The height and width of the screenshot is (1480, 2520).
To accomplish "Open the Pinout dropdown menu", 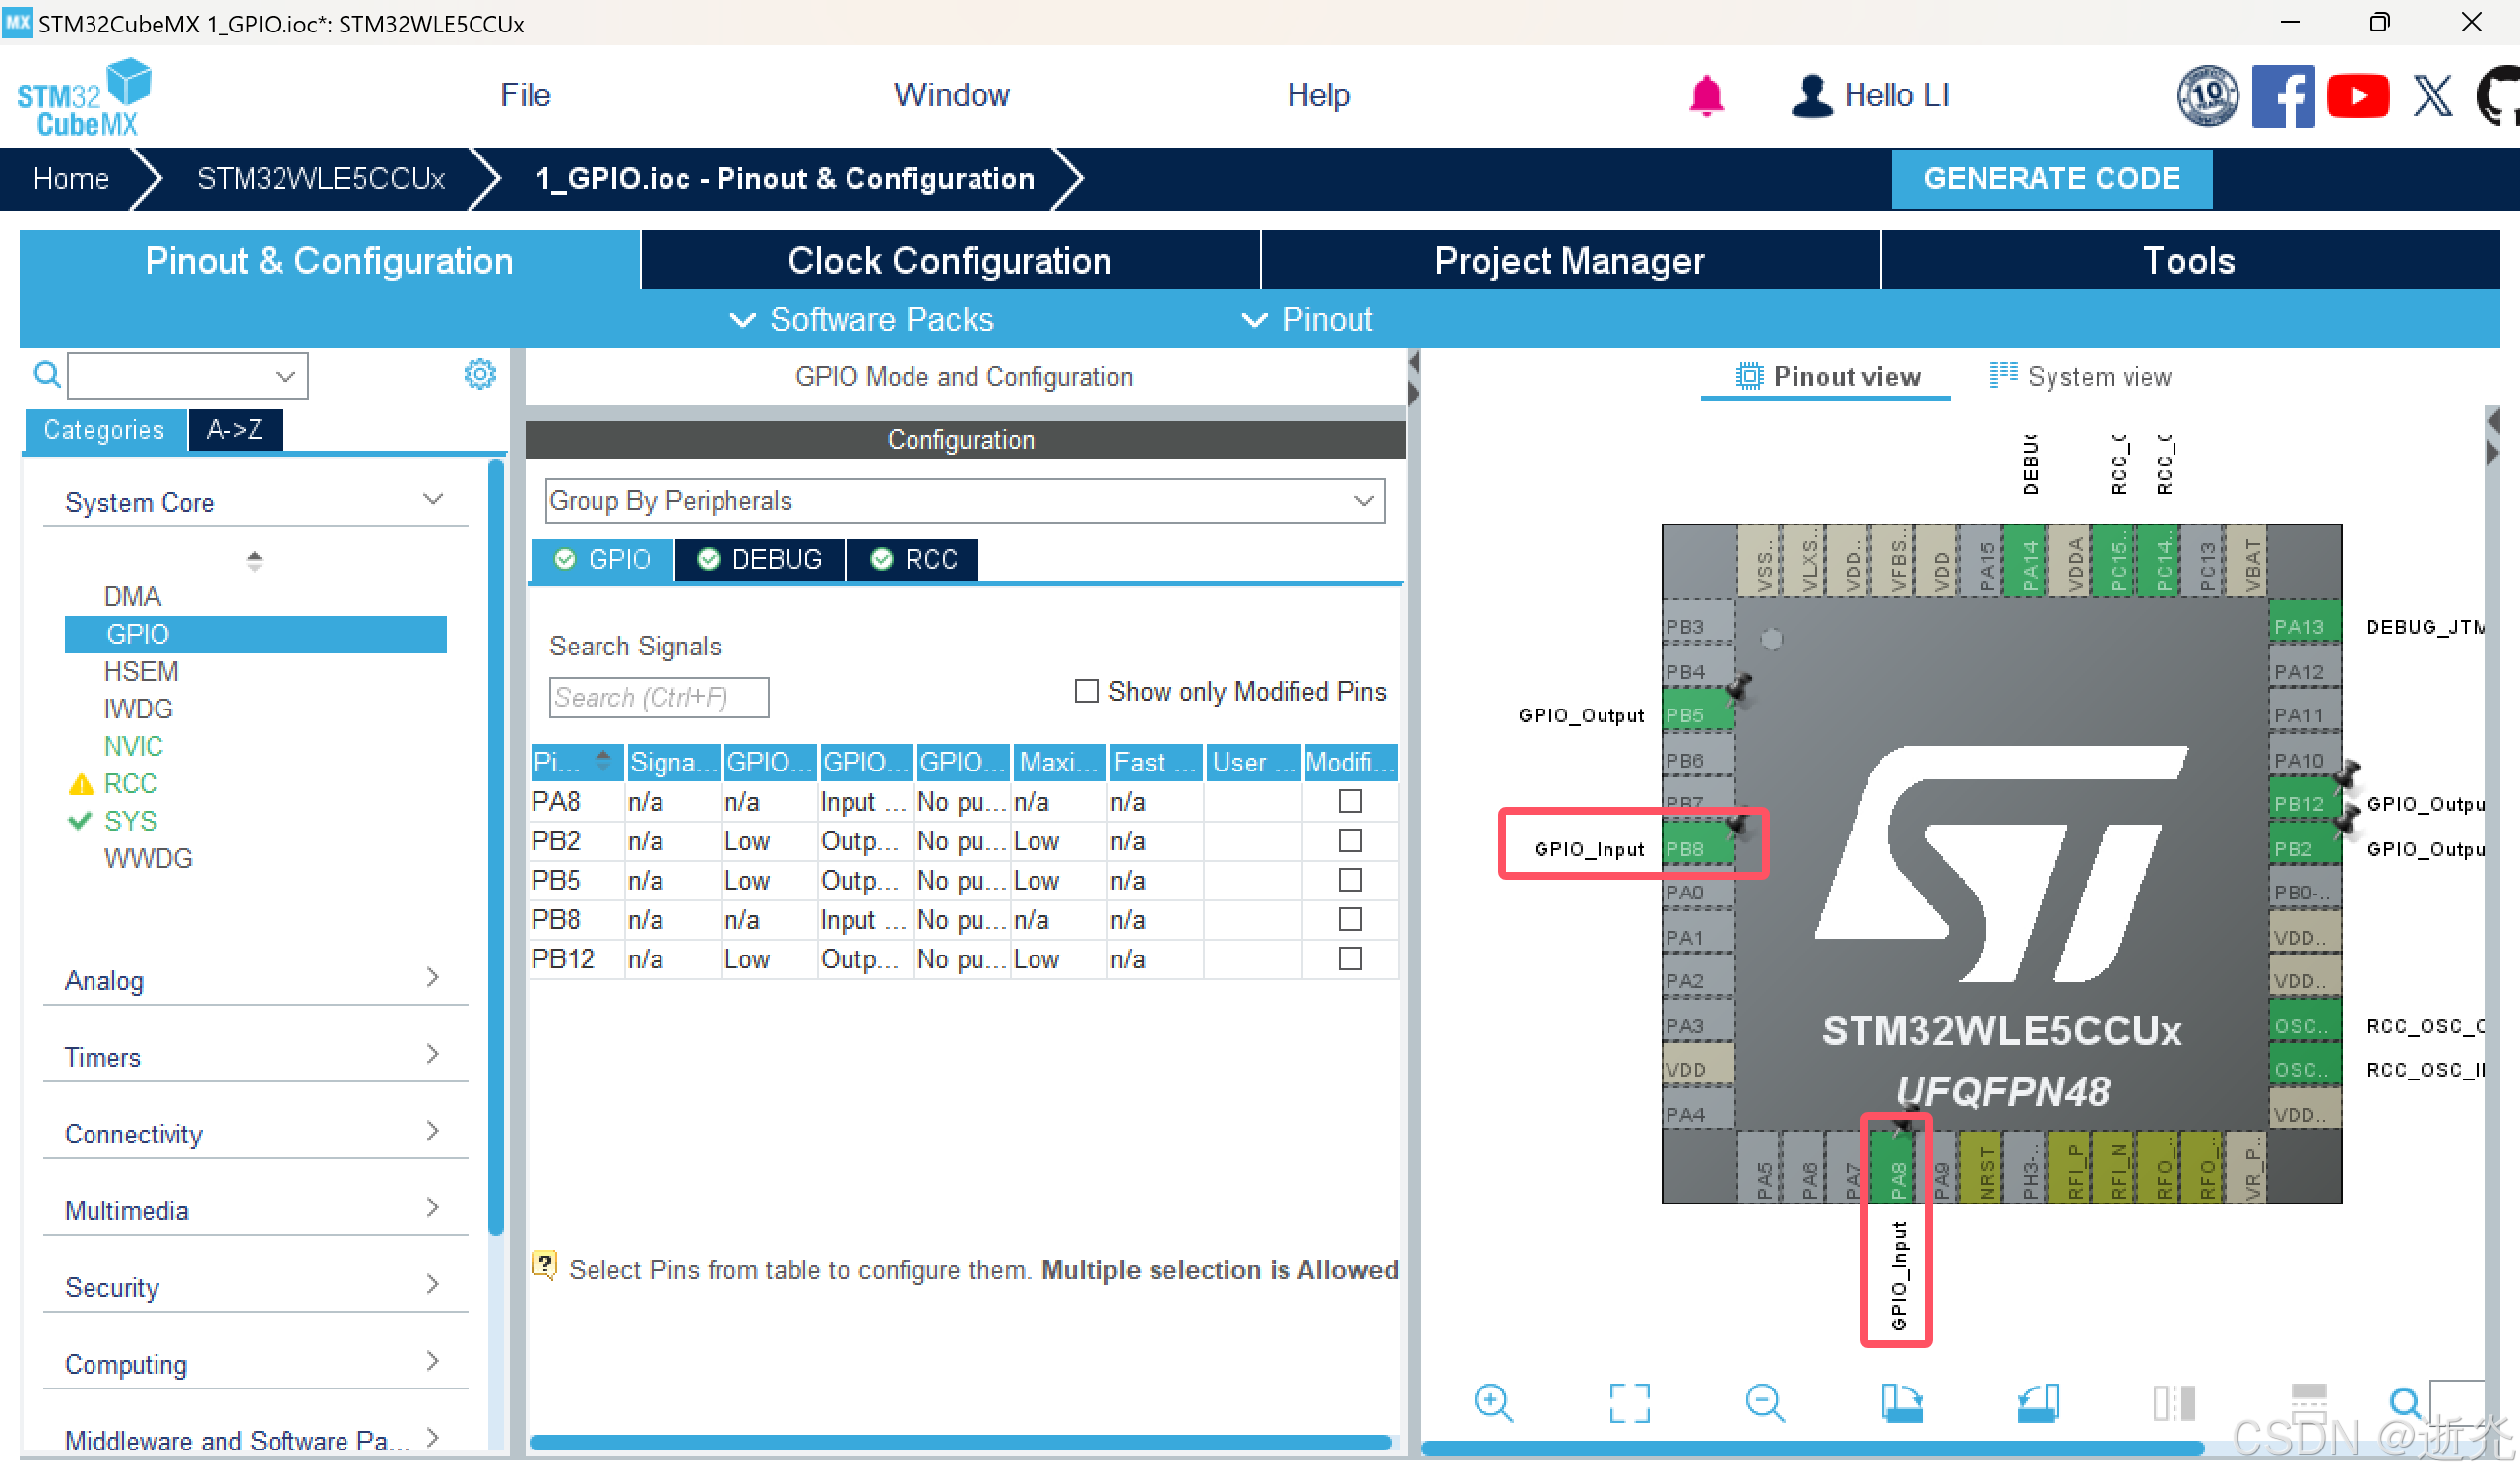I will point(1306,319).
